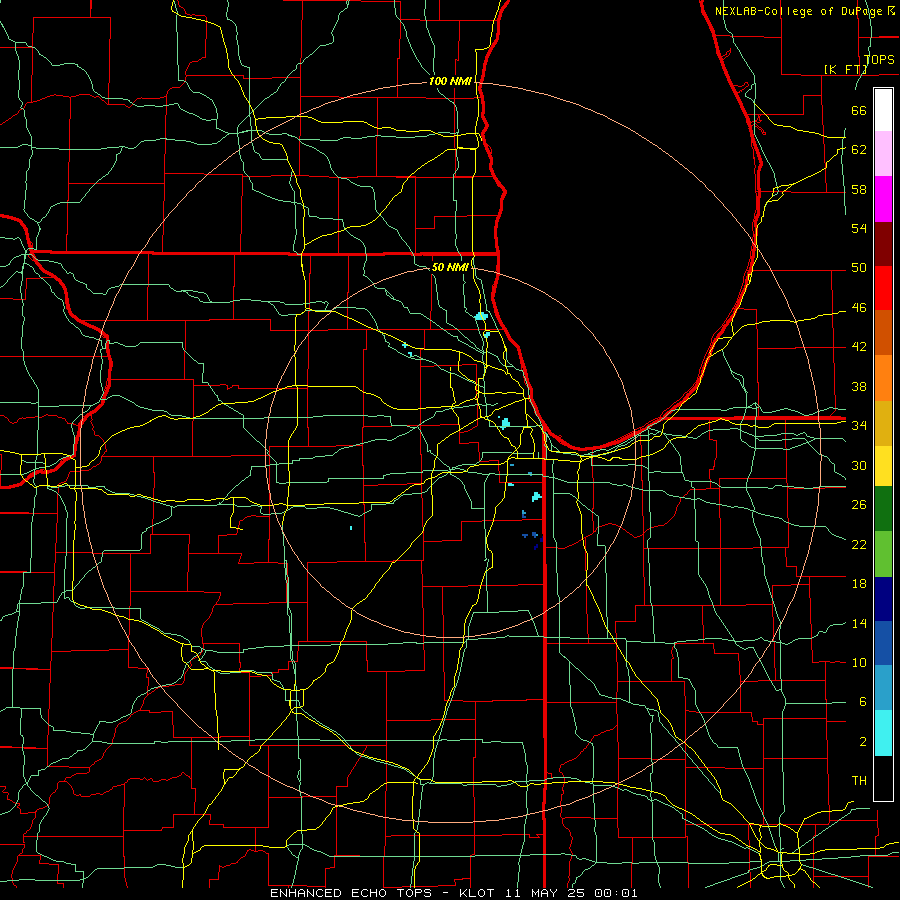Viewport: 900px width, 900px height.
Task: Click the legend value 2
Action: tap(863, 742)
